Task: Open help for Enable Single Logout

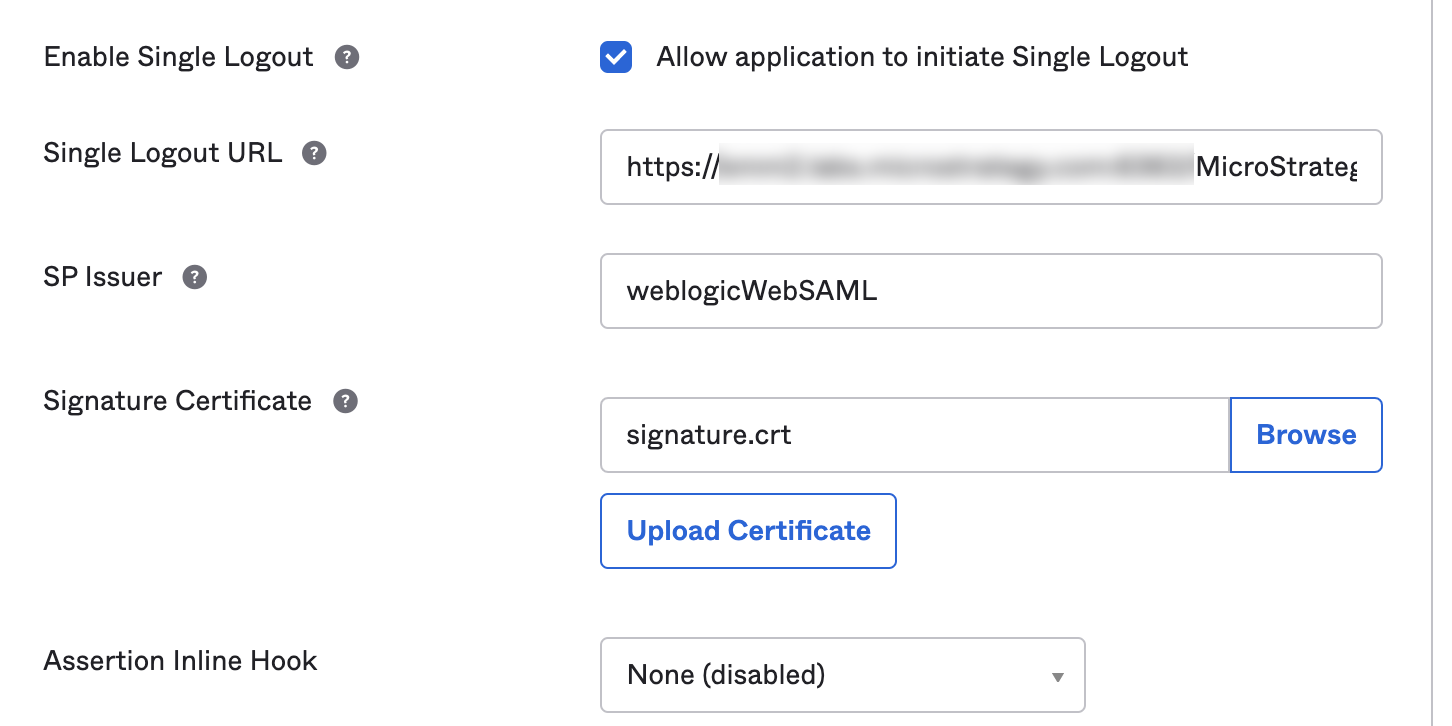Action: (x=346, y=57)
